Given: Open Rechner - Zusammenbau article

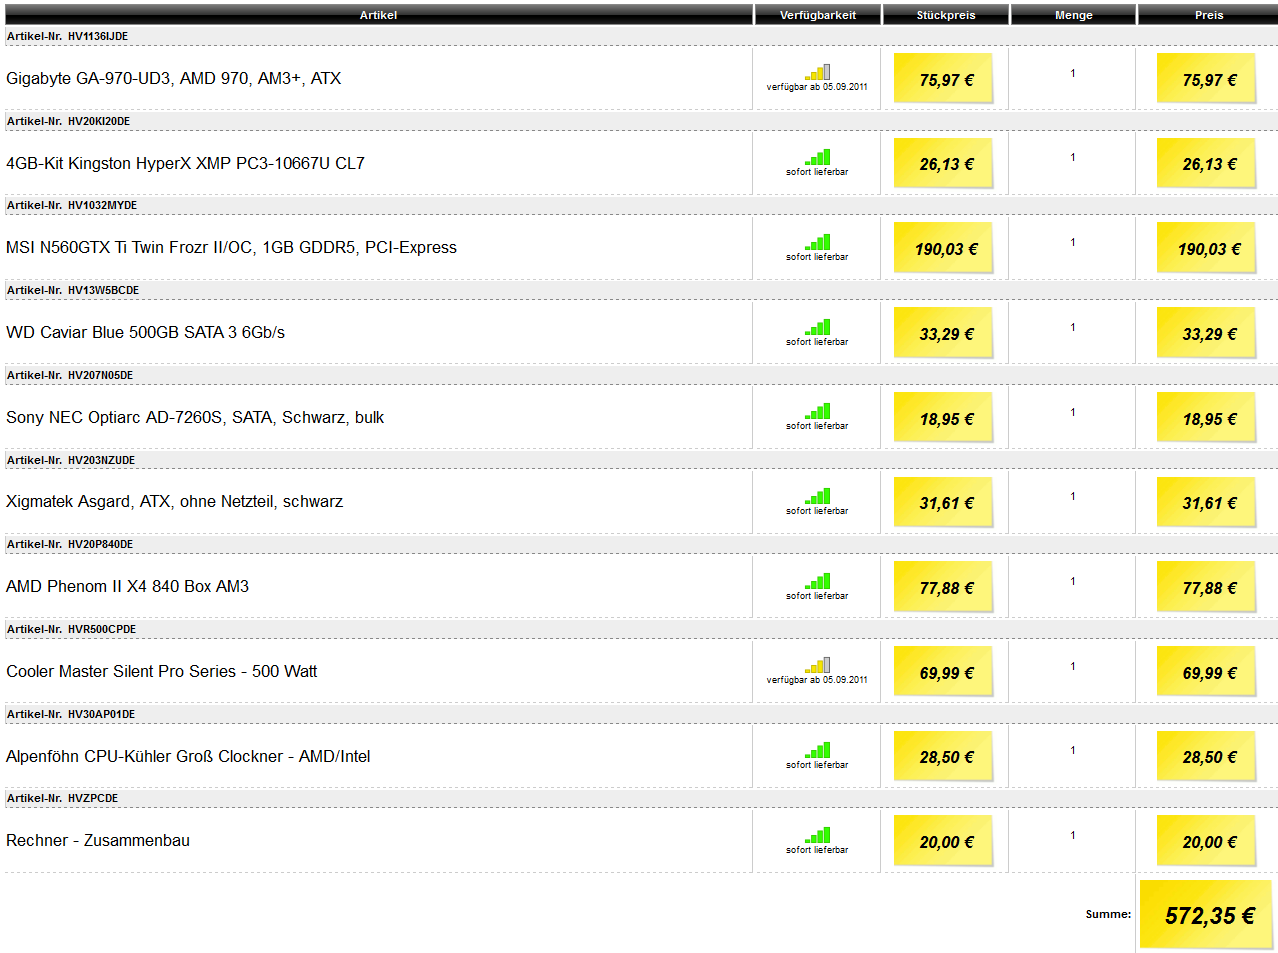Looking at the screenshot, I should [98, 840].
